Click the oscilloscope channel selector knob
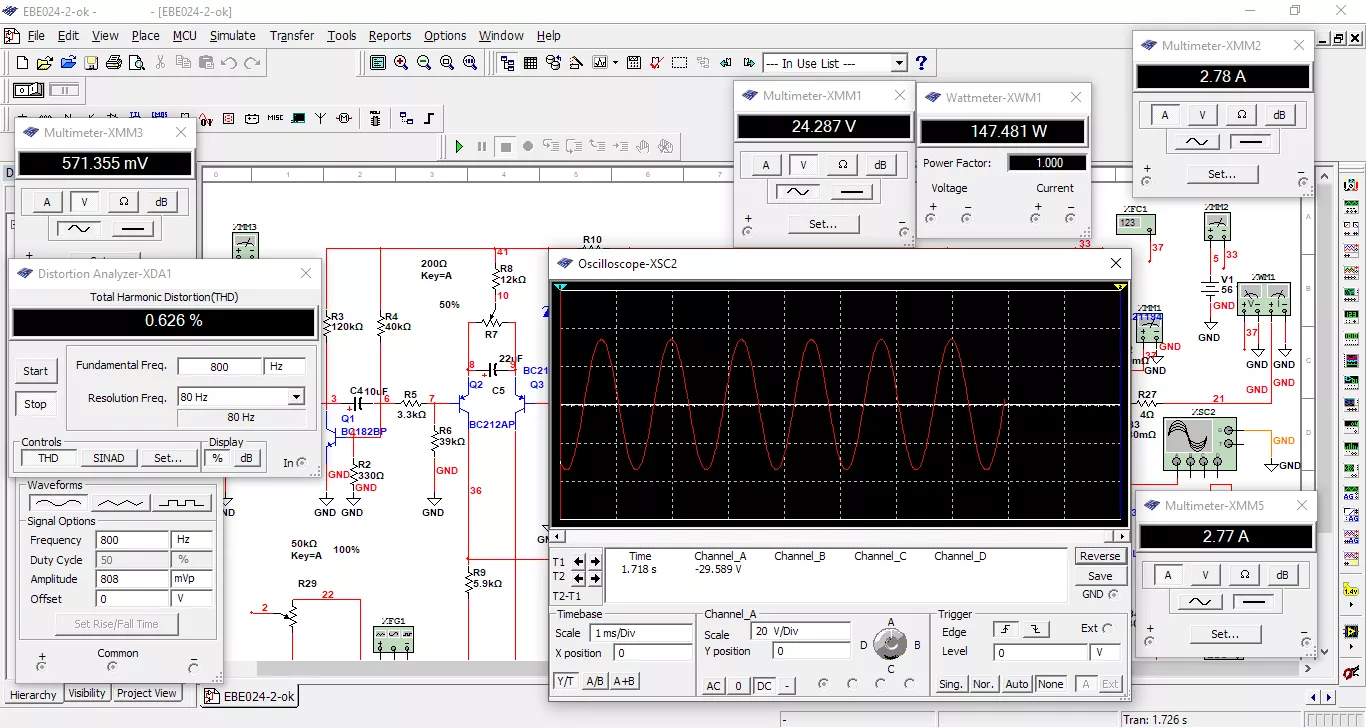This screenshot has width=1366, height=728. click(x=889, y=643)
